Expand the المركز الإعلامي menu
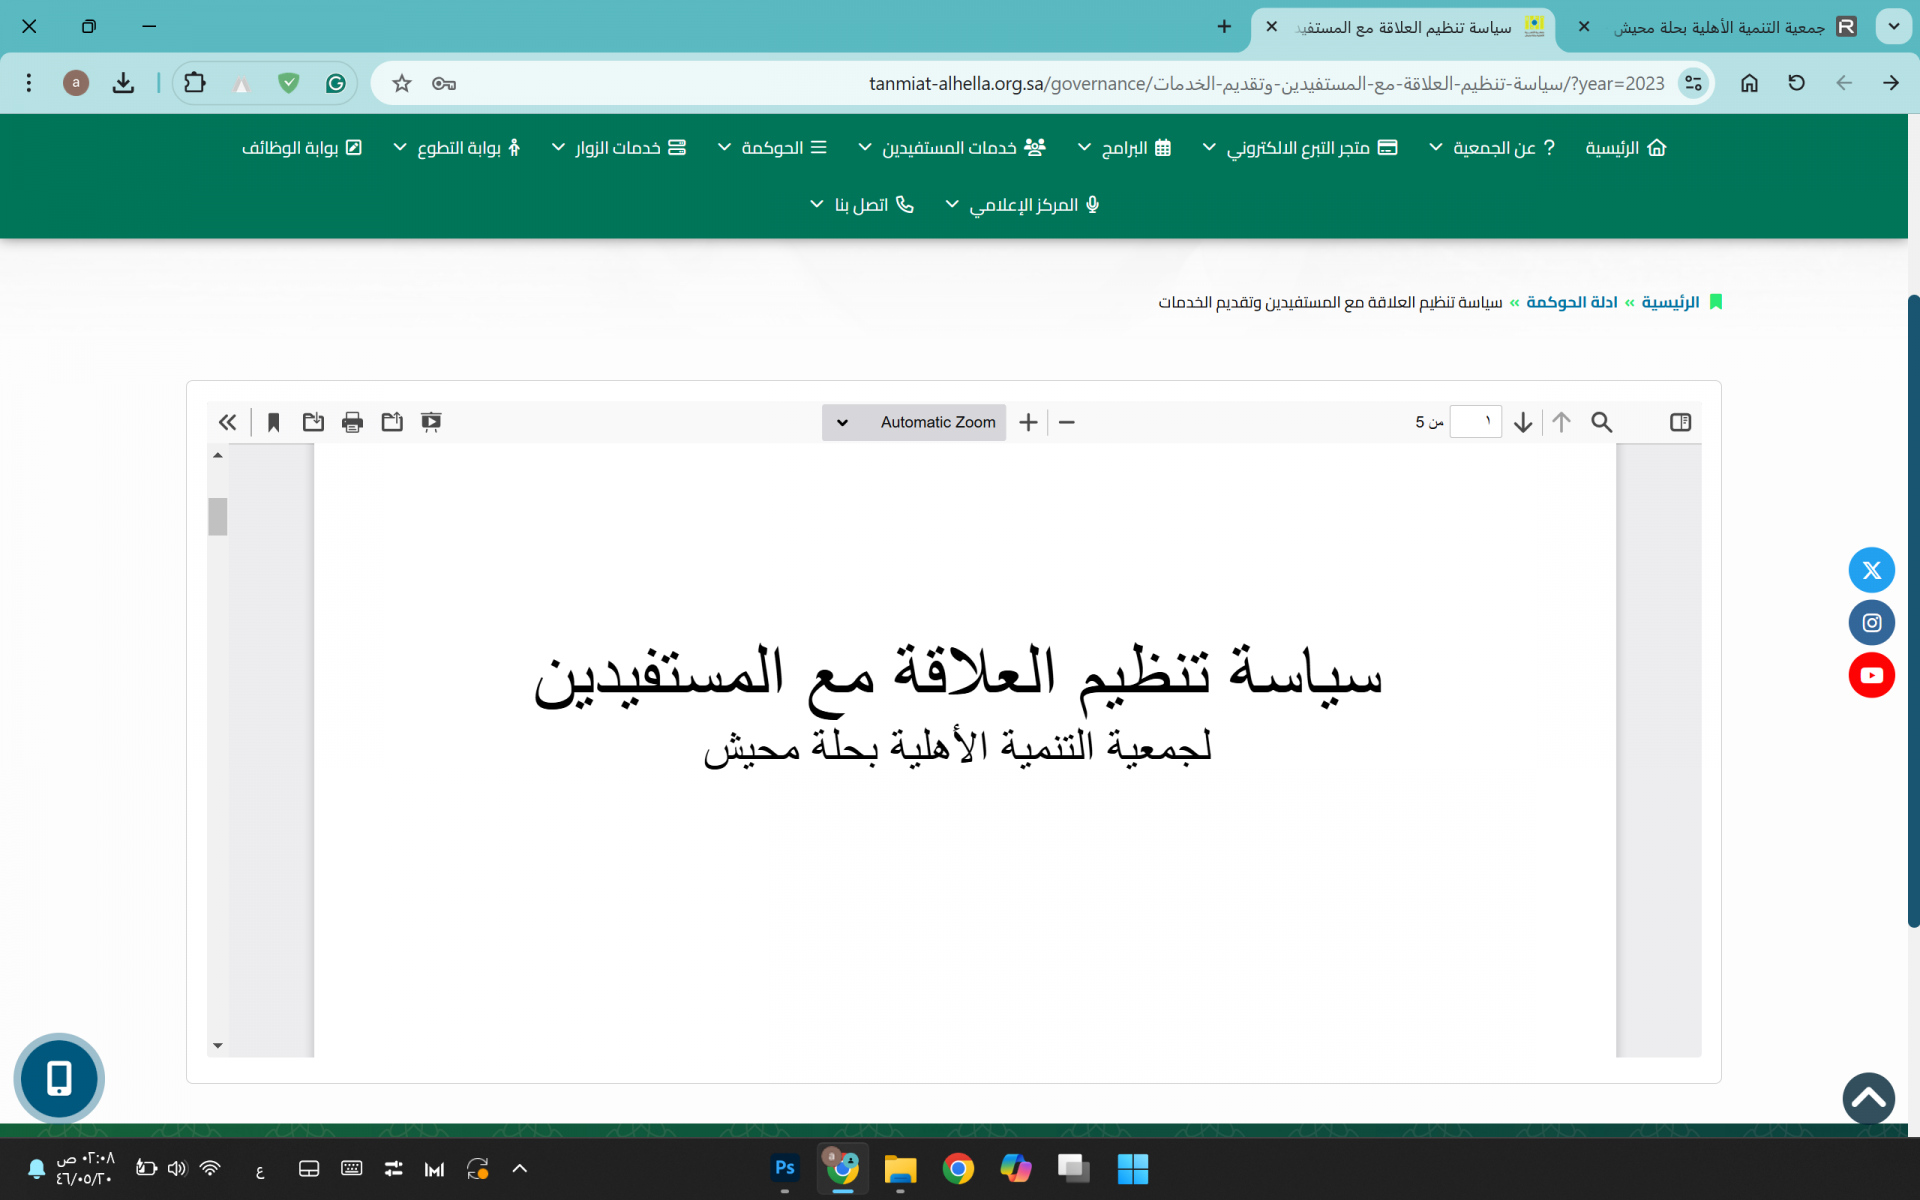 [x=1023, y=205]
